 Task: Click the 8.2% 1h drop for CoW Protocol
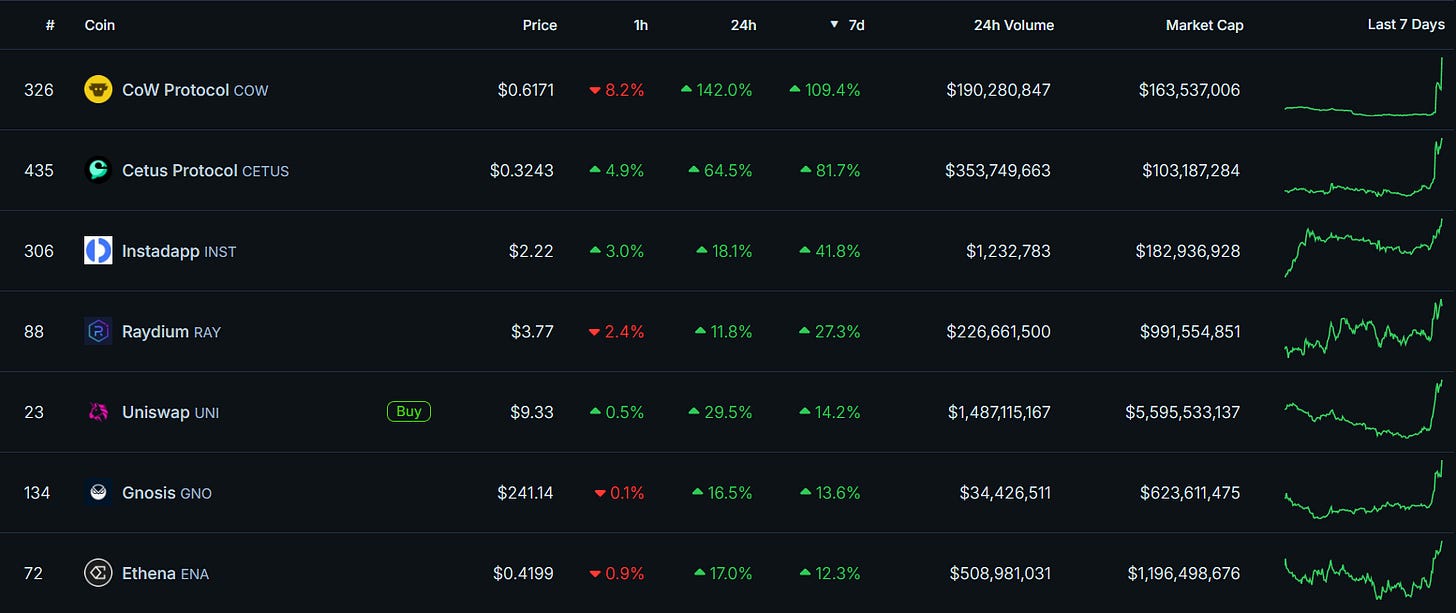click(x=617, y=90)
